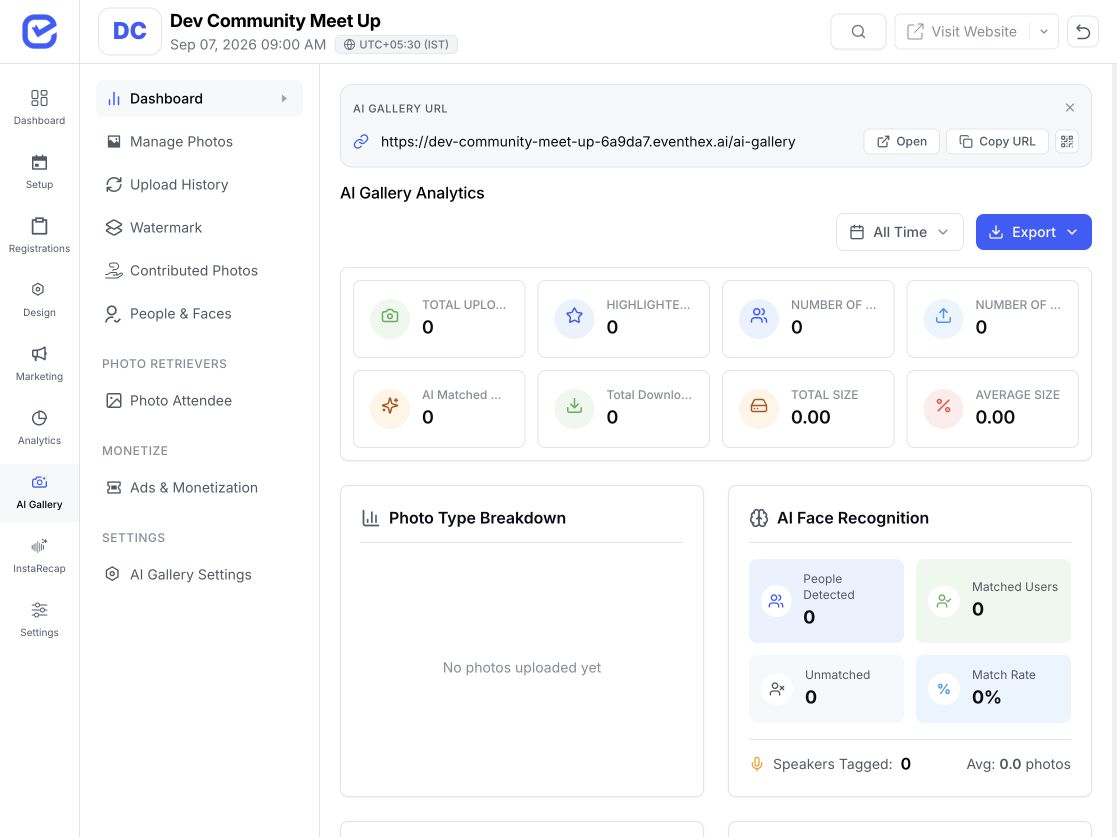Click the 'Avg: 0.0 photos' text
The height and width of the screenshot is (837, 1117).
click(1018, 764)
